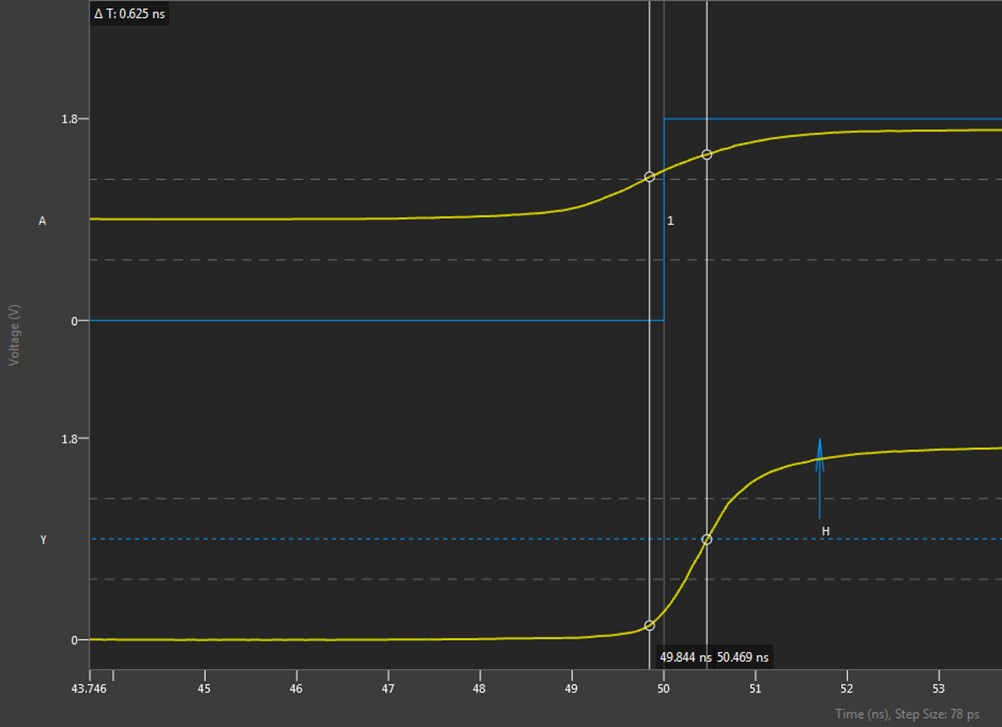Click the 50.469 ns timestamp label
This screenshot has height=727, width=1002.
[x=741, y=657]
